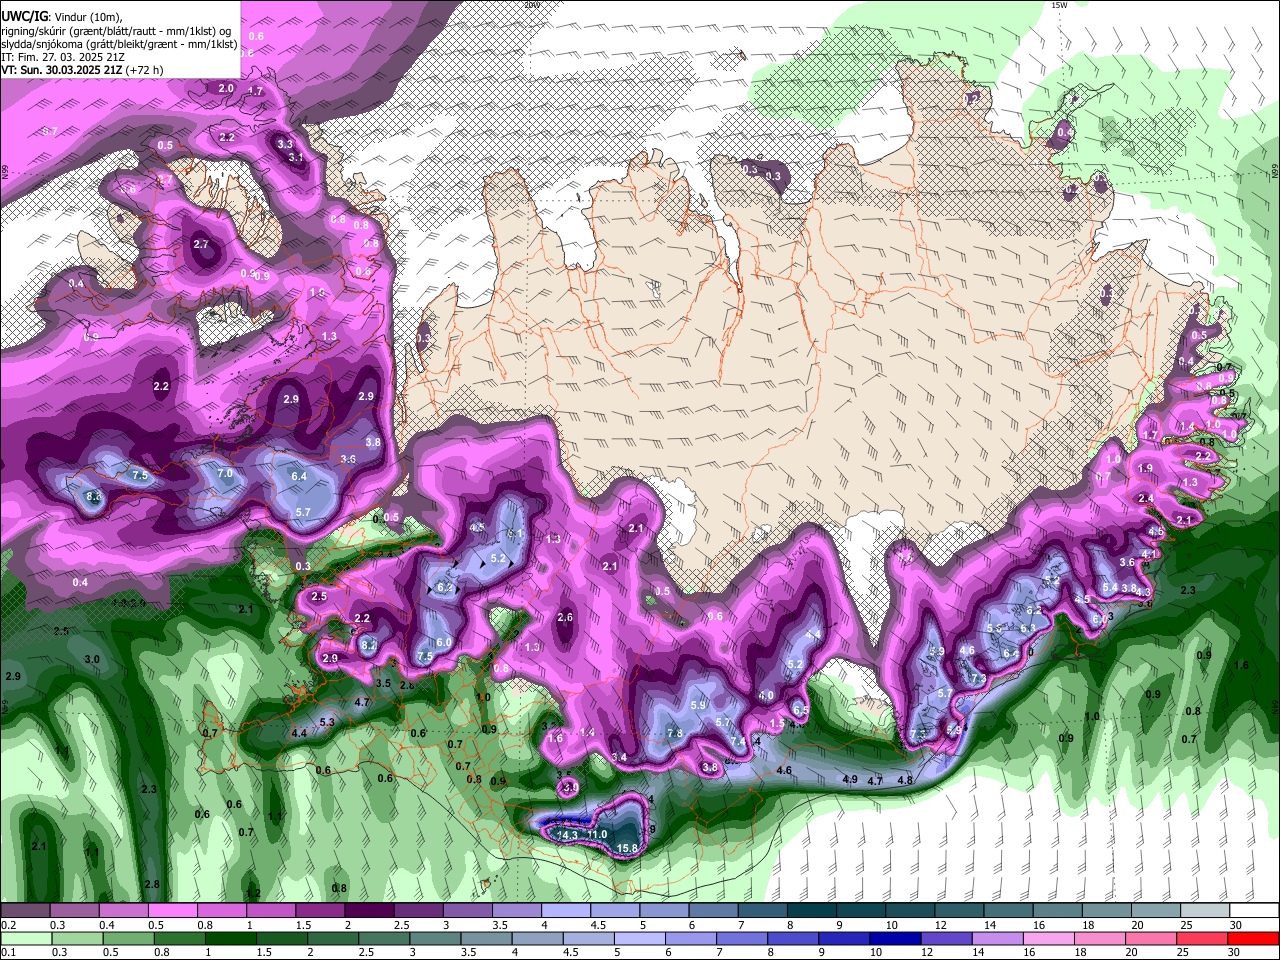Click the white swatch ending the top scale

[1253, 911]
